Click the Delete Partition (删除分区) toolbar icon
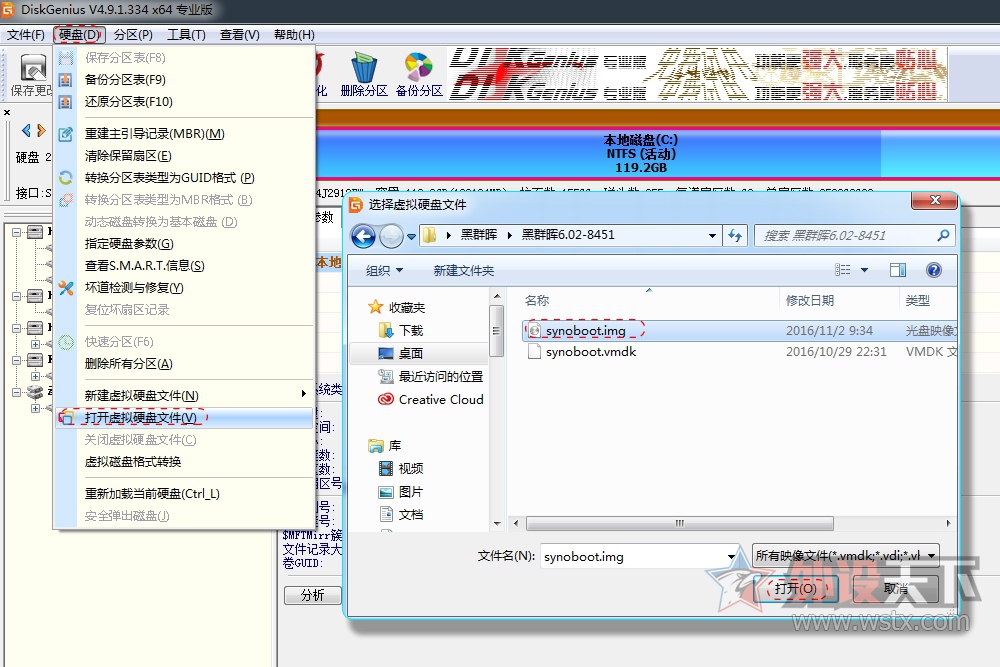The width and height of the screenshot is (1000, 667). coord(364,75)
